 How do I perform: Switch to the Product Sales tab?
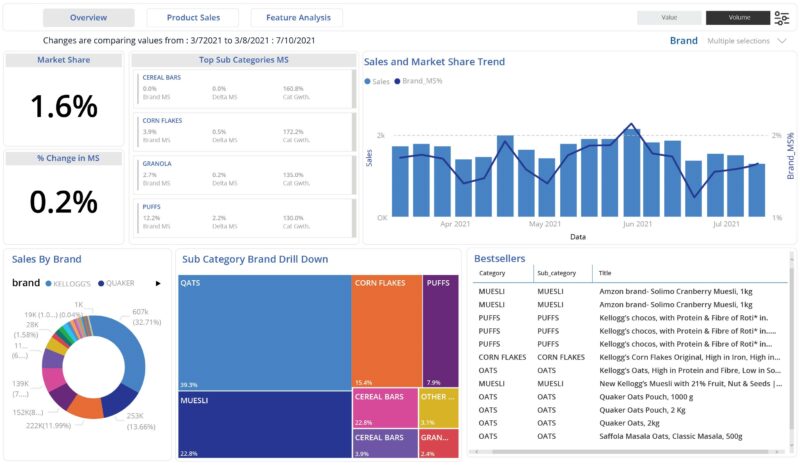click(x=192, y=18)
